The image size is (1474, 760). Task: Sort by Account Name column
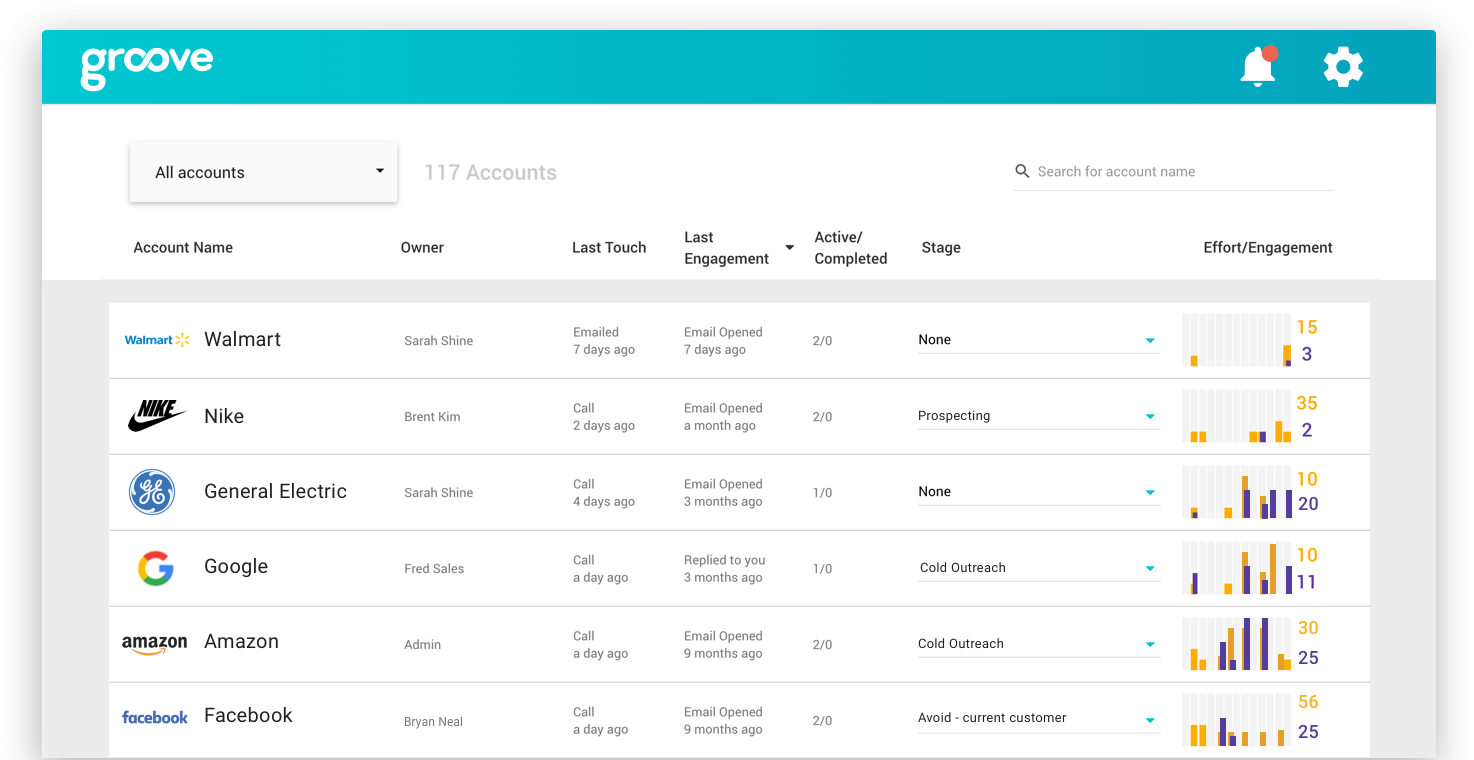coord(183,248)
